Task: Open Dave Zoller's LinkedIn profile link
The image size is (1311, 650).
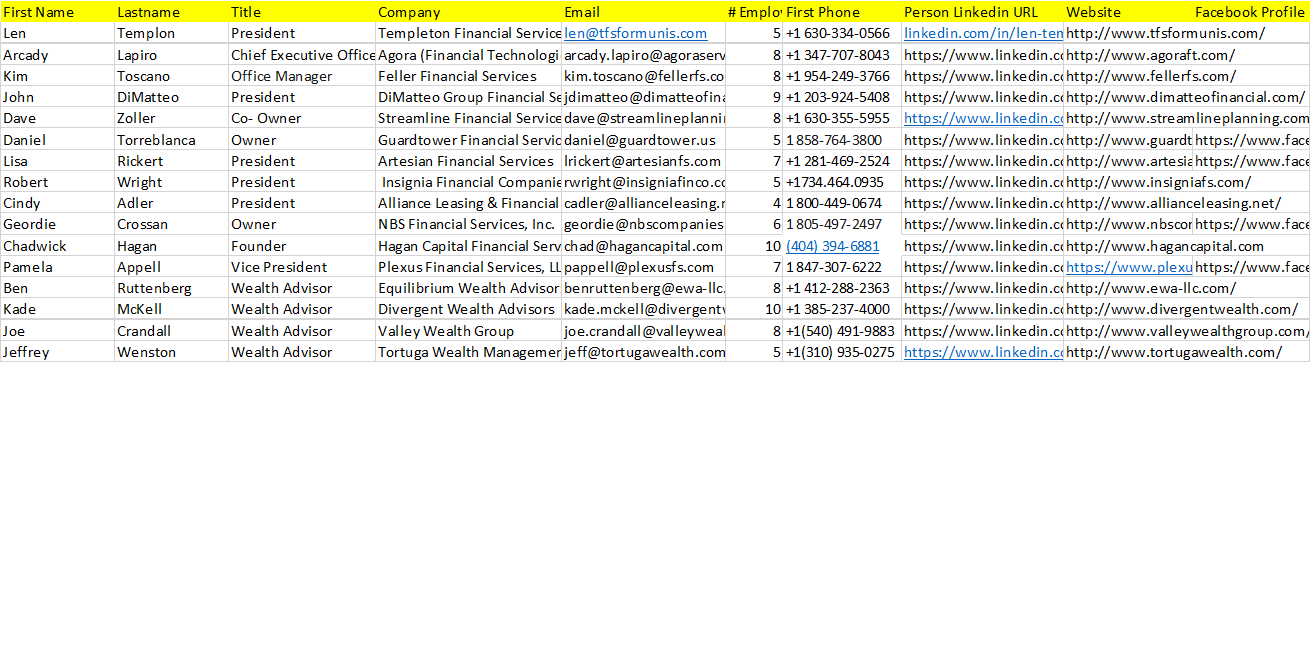Action: tap(983, 118)
